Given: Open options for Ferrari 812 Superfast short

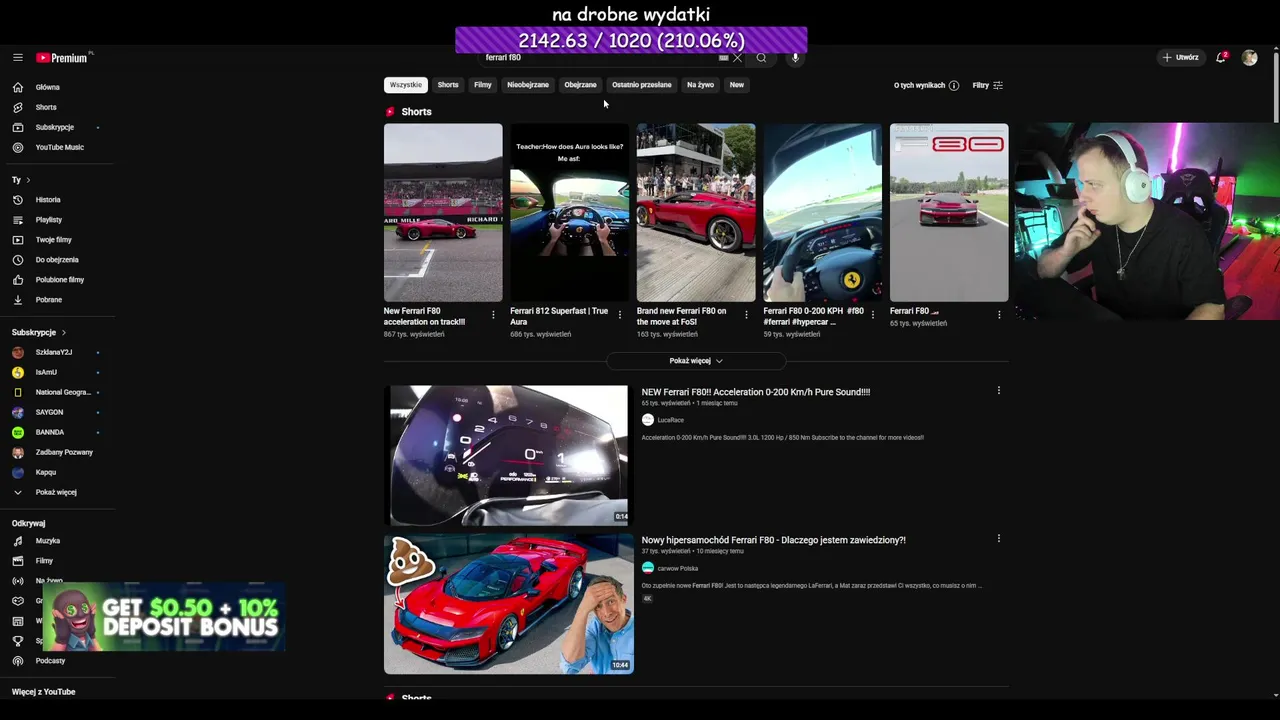Looking at the screenshot, I should (x=619, y=315).
